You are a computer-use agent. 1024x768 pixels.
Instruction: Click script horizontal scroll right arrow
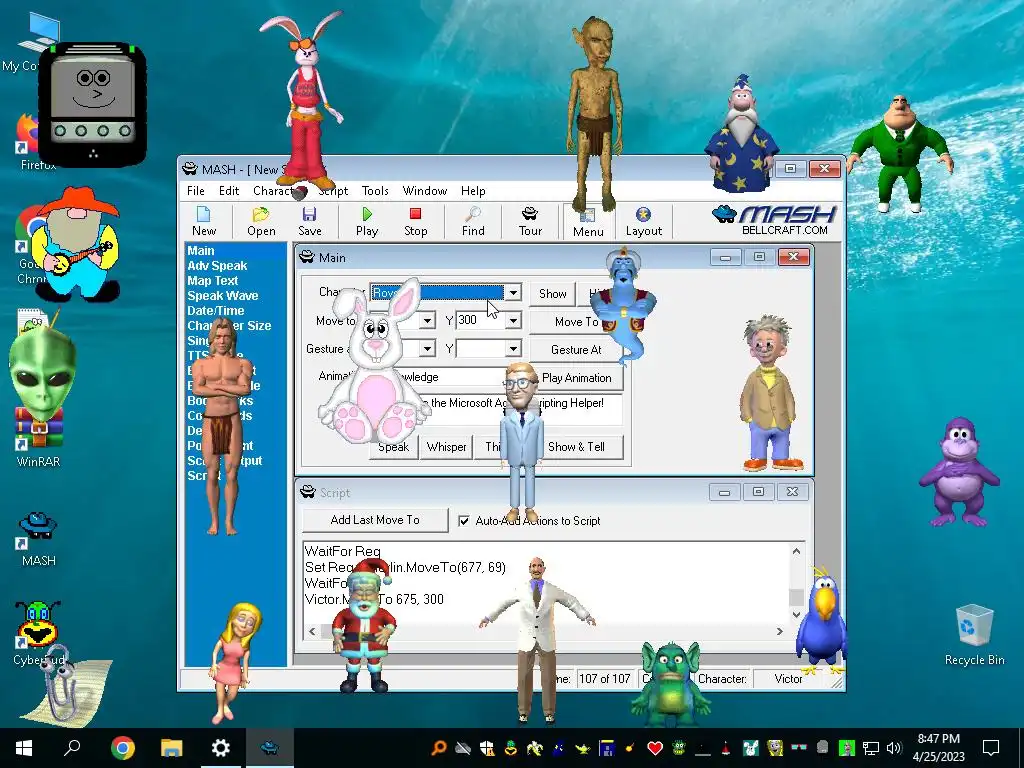pyautogui.click(x=779, y=631)
